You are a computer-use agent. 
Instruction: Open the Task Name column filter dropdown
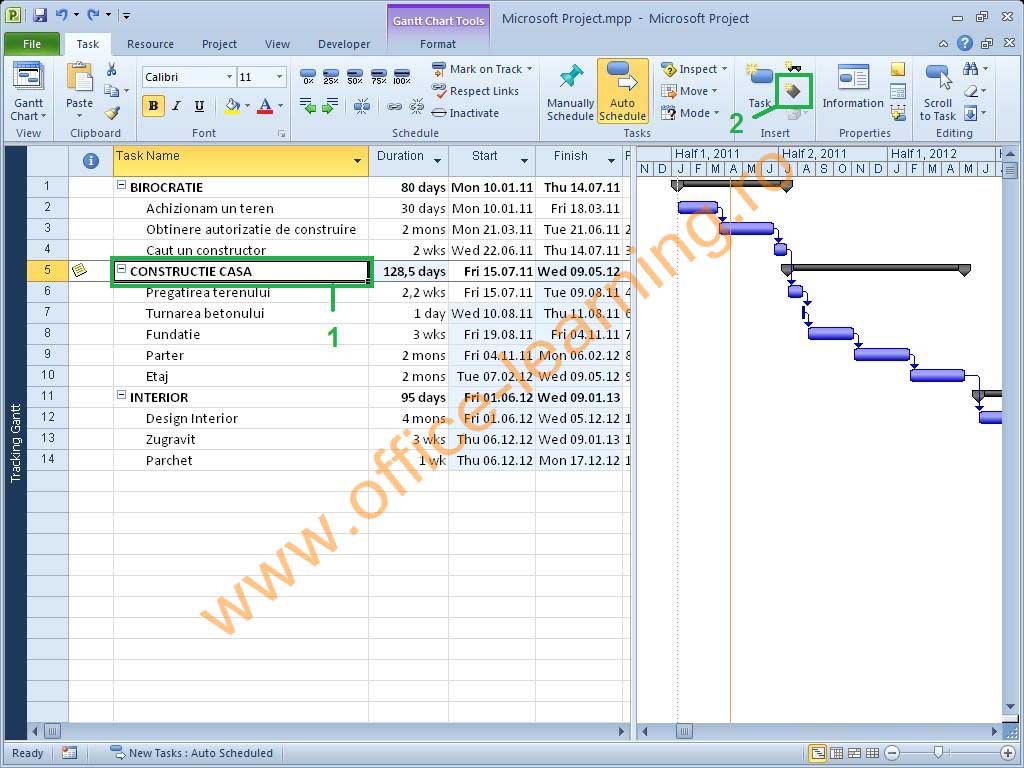coord(357,161)
